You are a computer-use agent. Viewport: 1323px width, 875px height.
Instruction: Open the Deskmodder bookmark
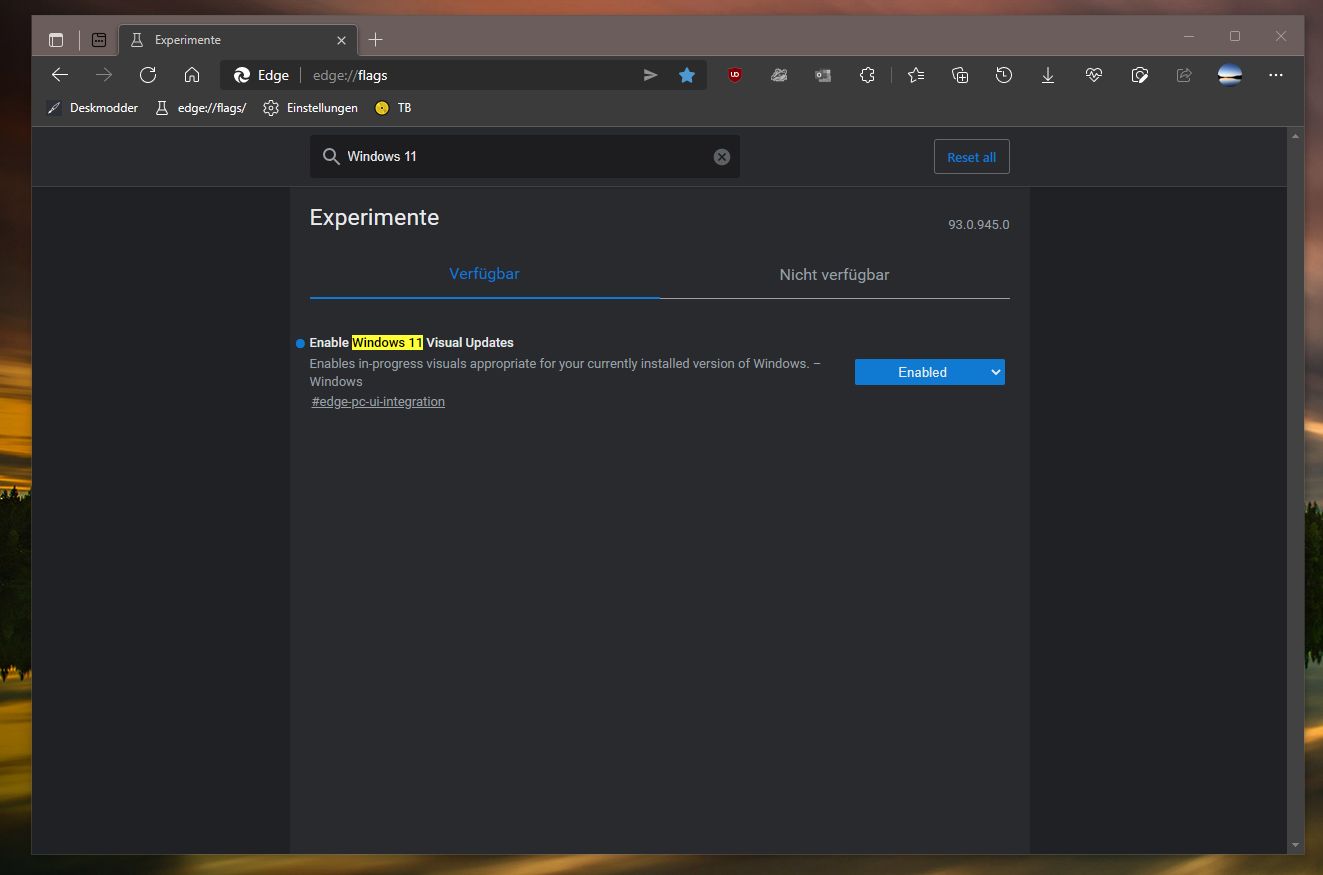(92, 108)
